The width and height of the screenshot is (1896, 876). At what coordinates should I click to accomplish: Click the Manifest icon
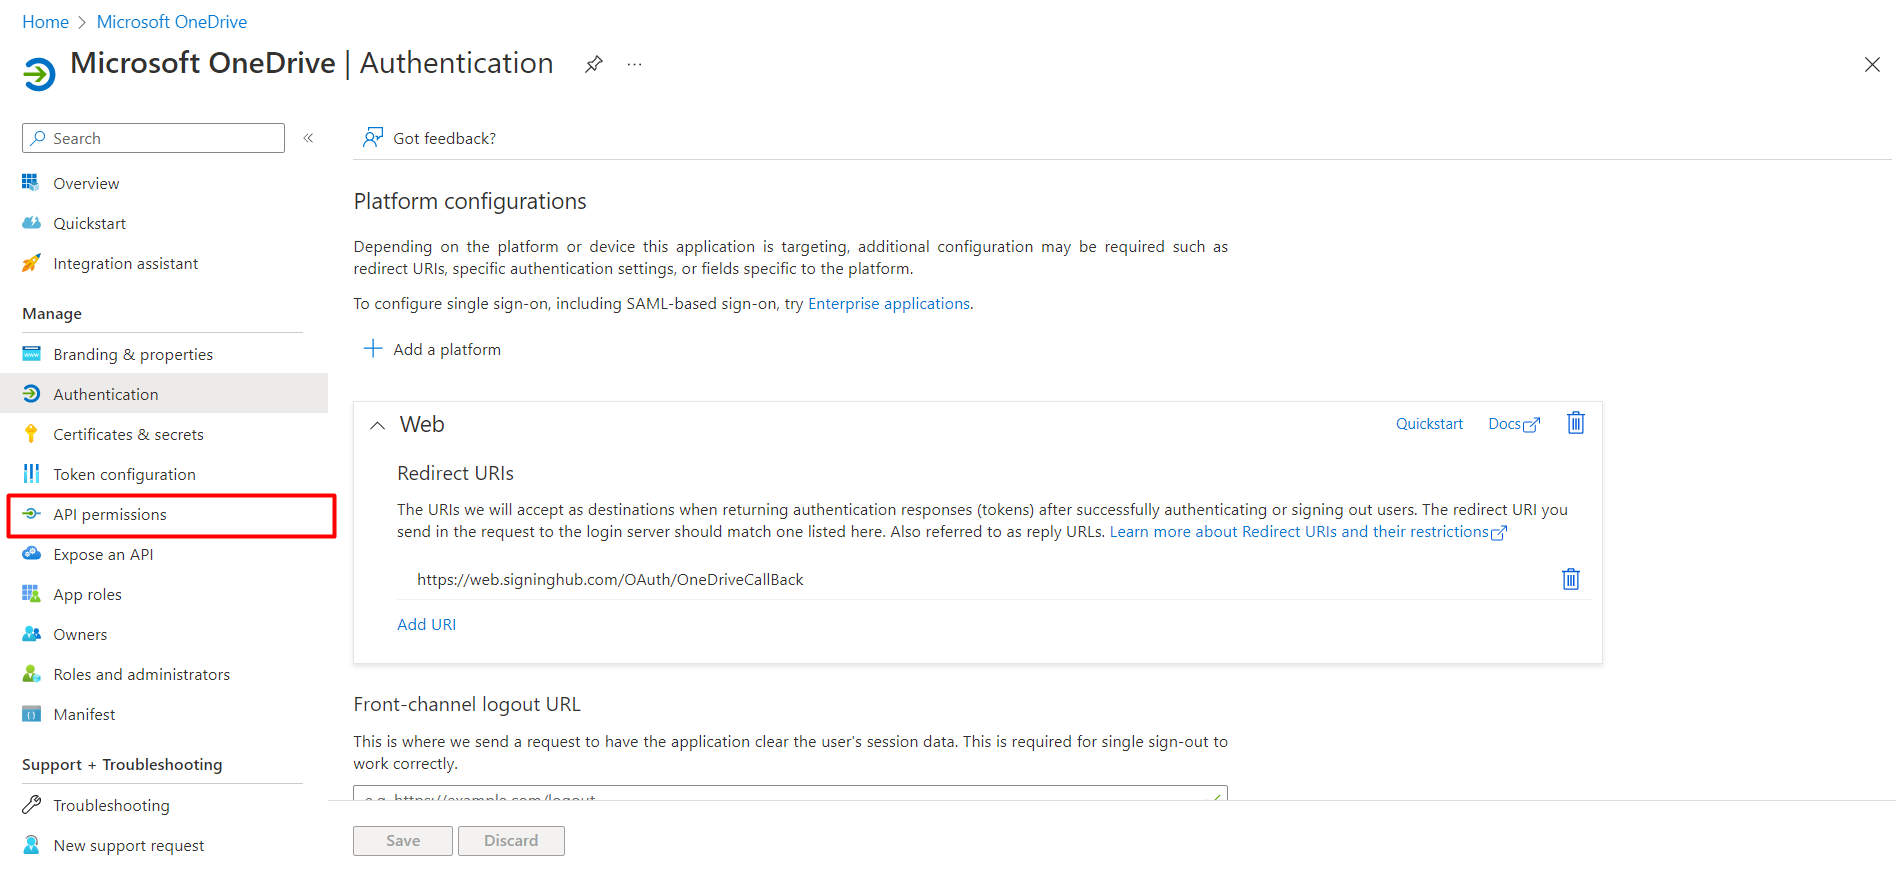click(32, 714)
